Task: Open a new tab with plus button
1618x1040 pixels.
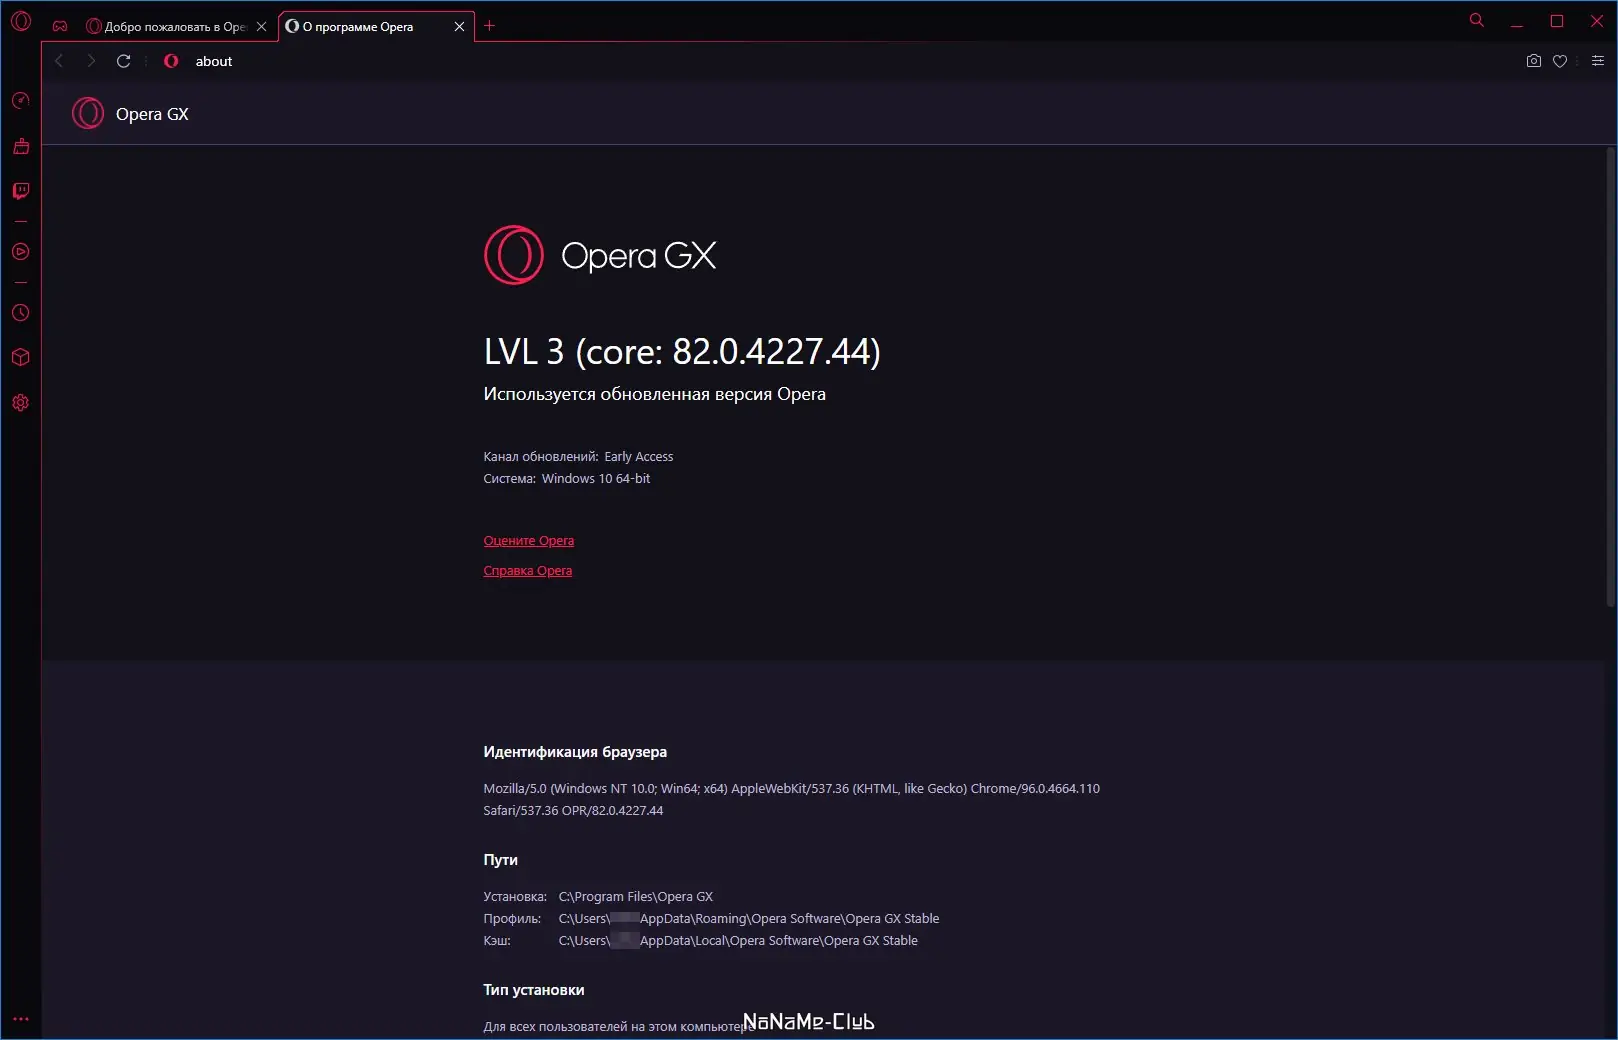Action: (489, 26)
